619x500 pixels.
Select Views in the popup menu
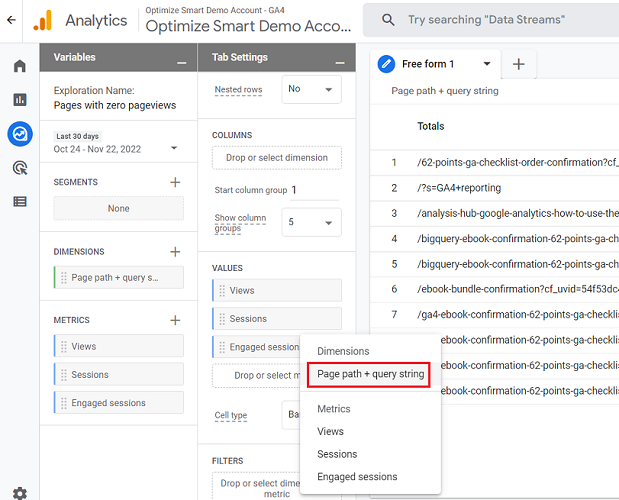330,431
